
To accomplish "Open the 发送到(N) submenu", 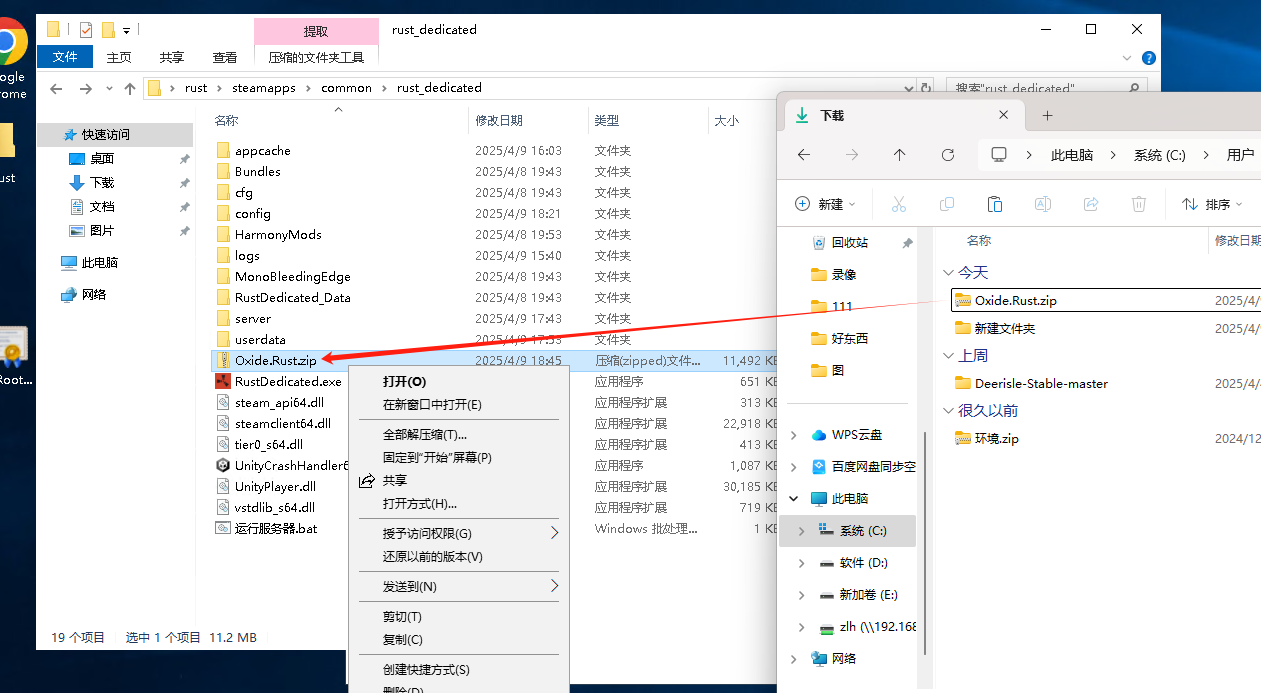I will 458,586.
